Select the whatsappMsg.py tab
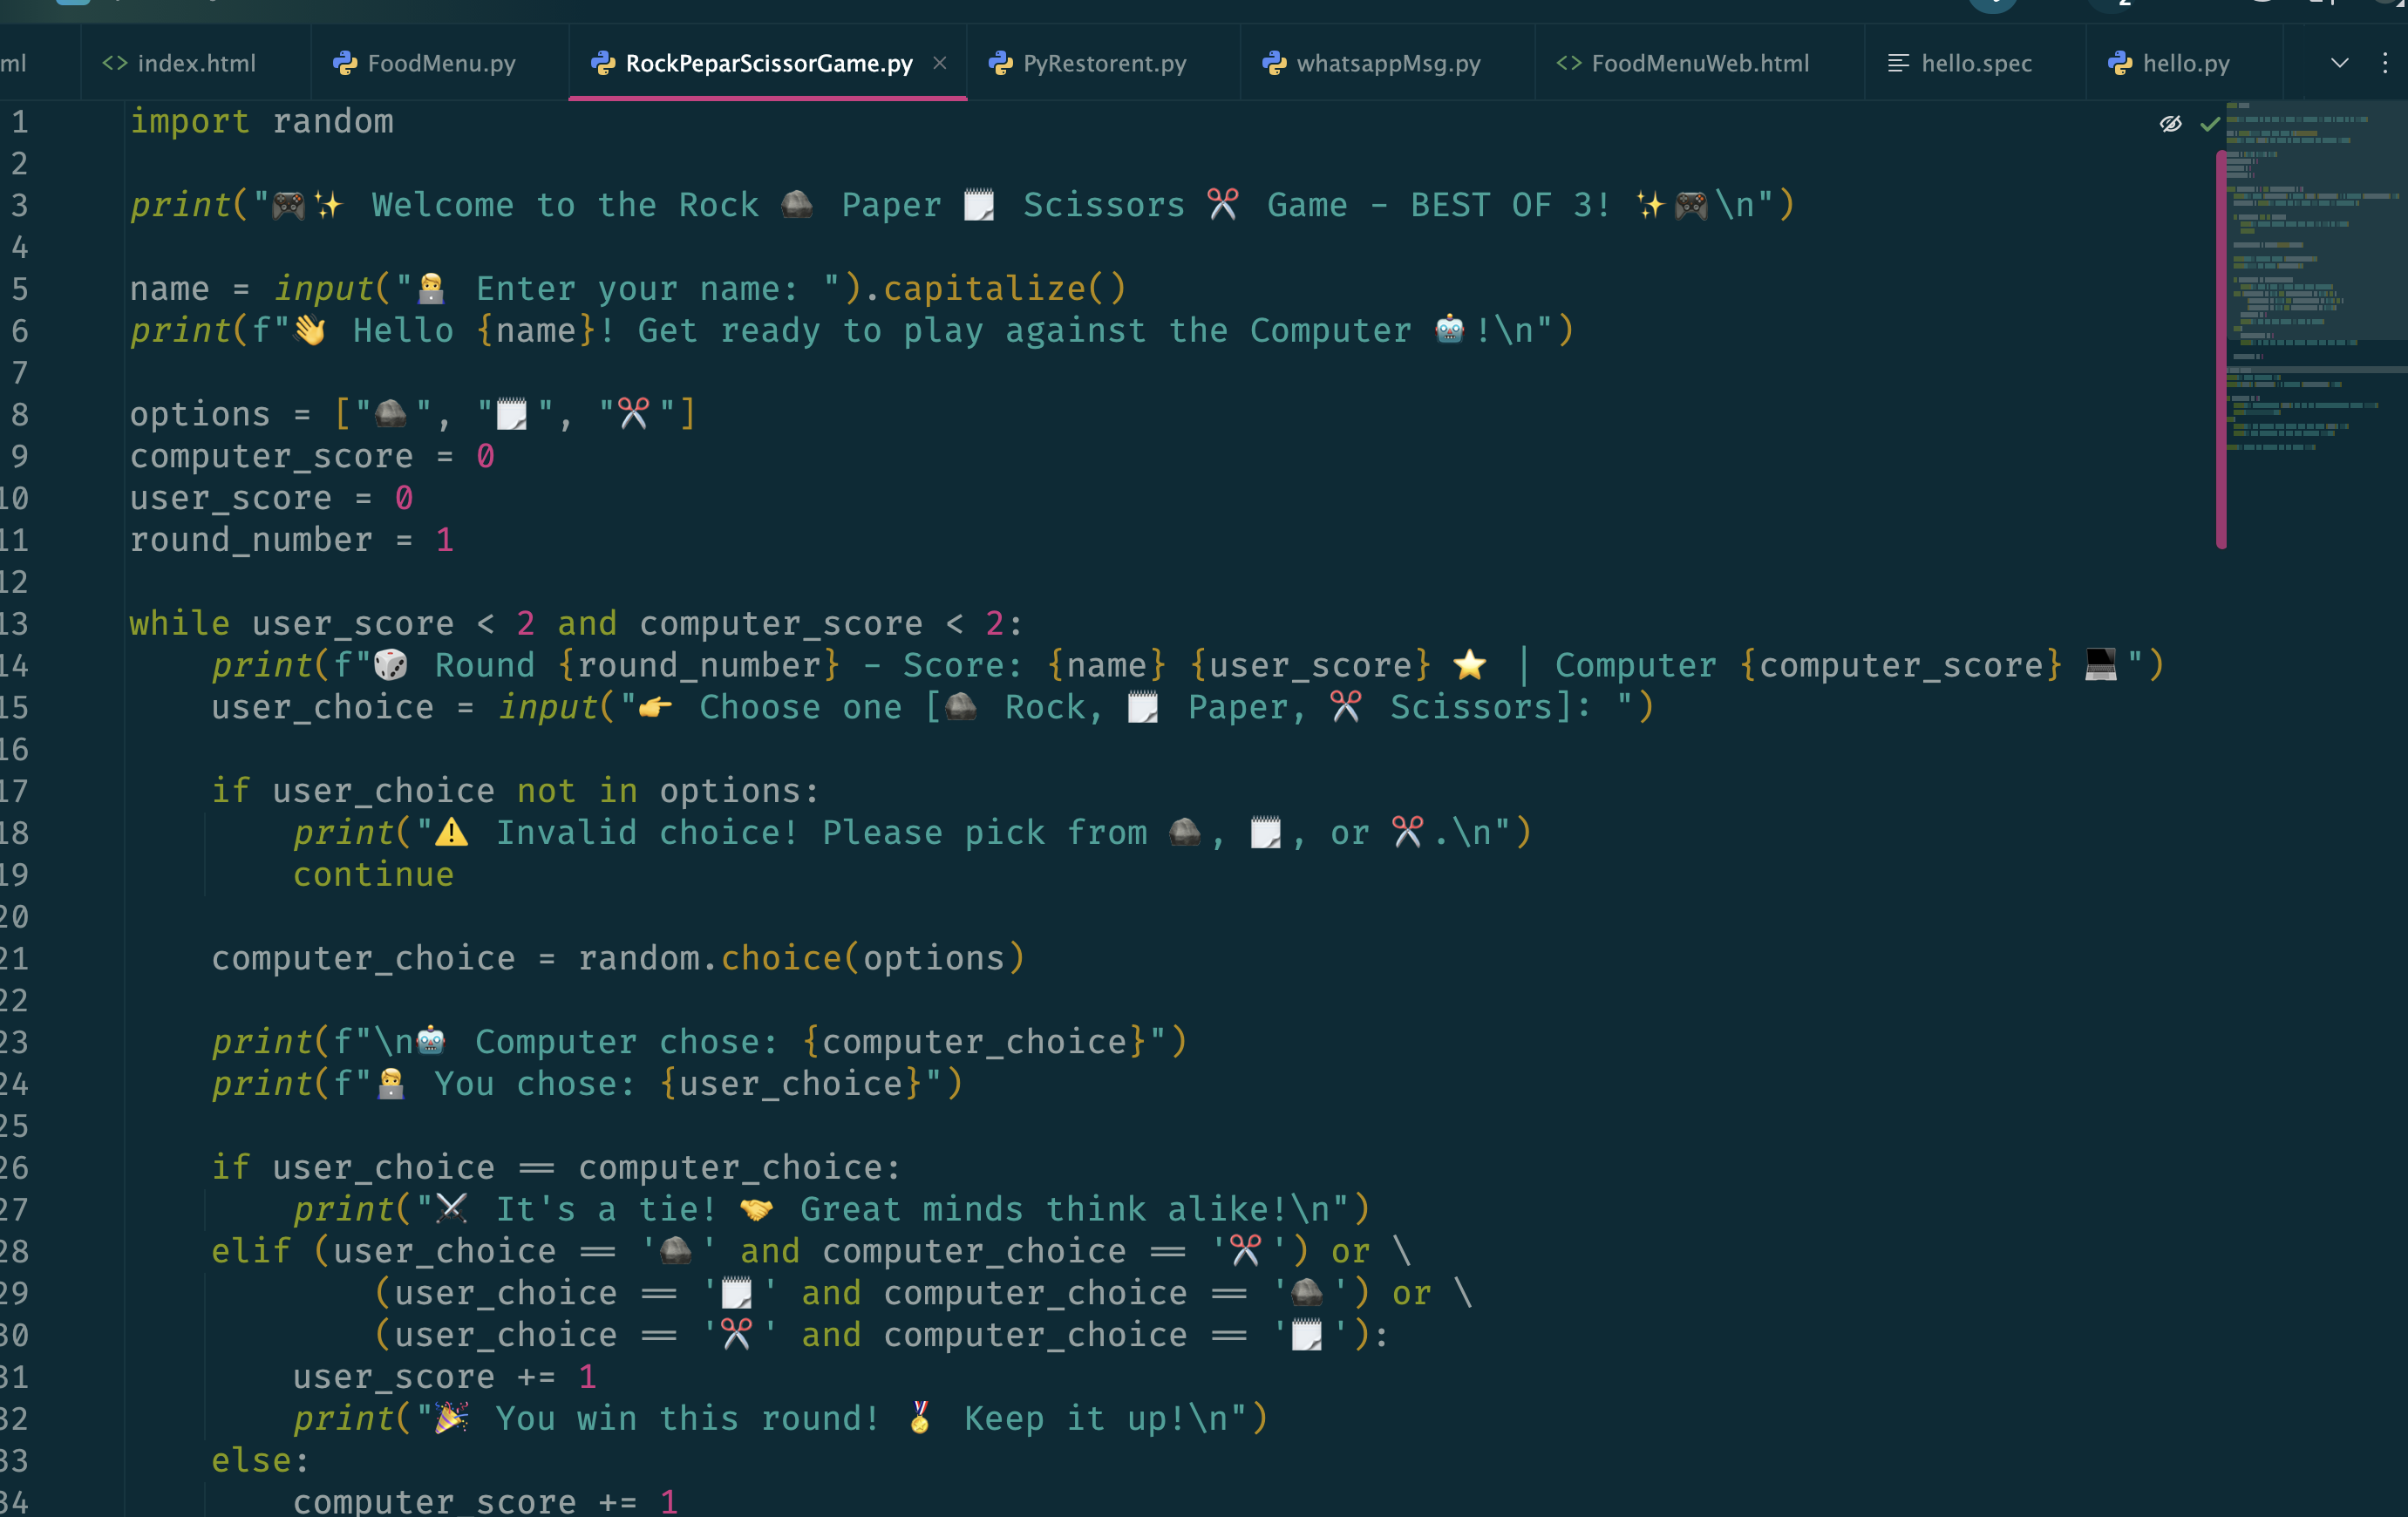The image size is (2408, 1517). point(1387,63)
